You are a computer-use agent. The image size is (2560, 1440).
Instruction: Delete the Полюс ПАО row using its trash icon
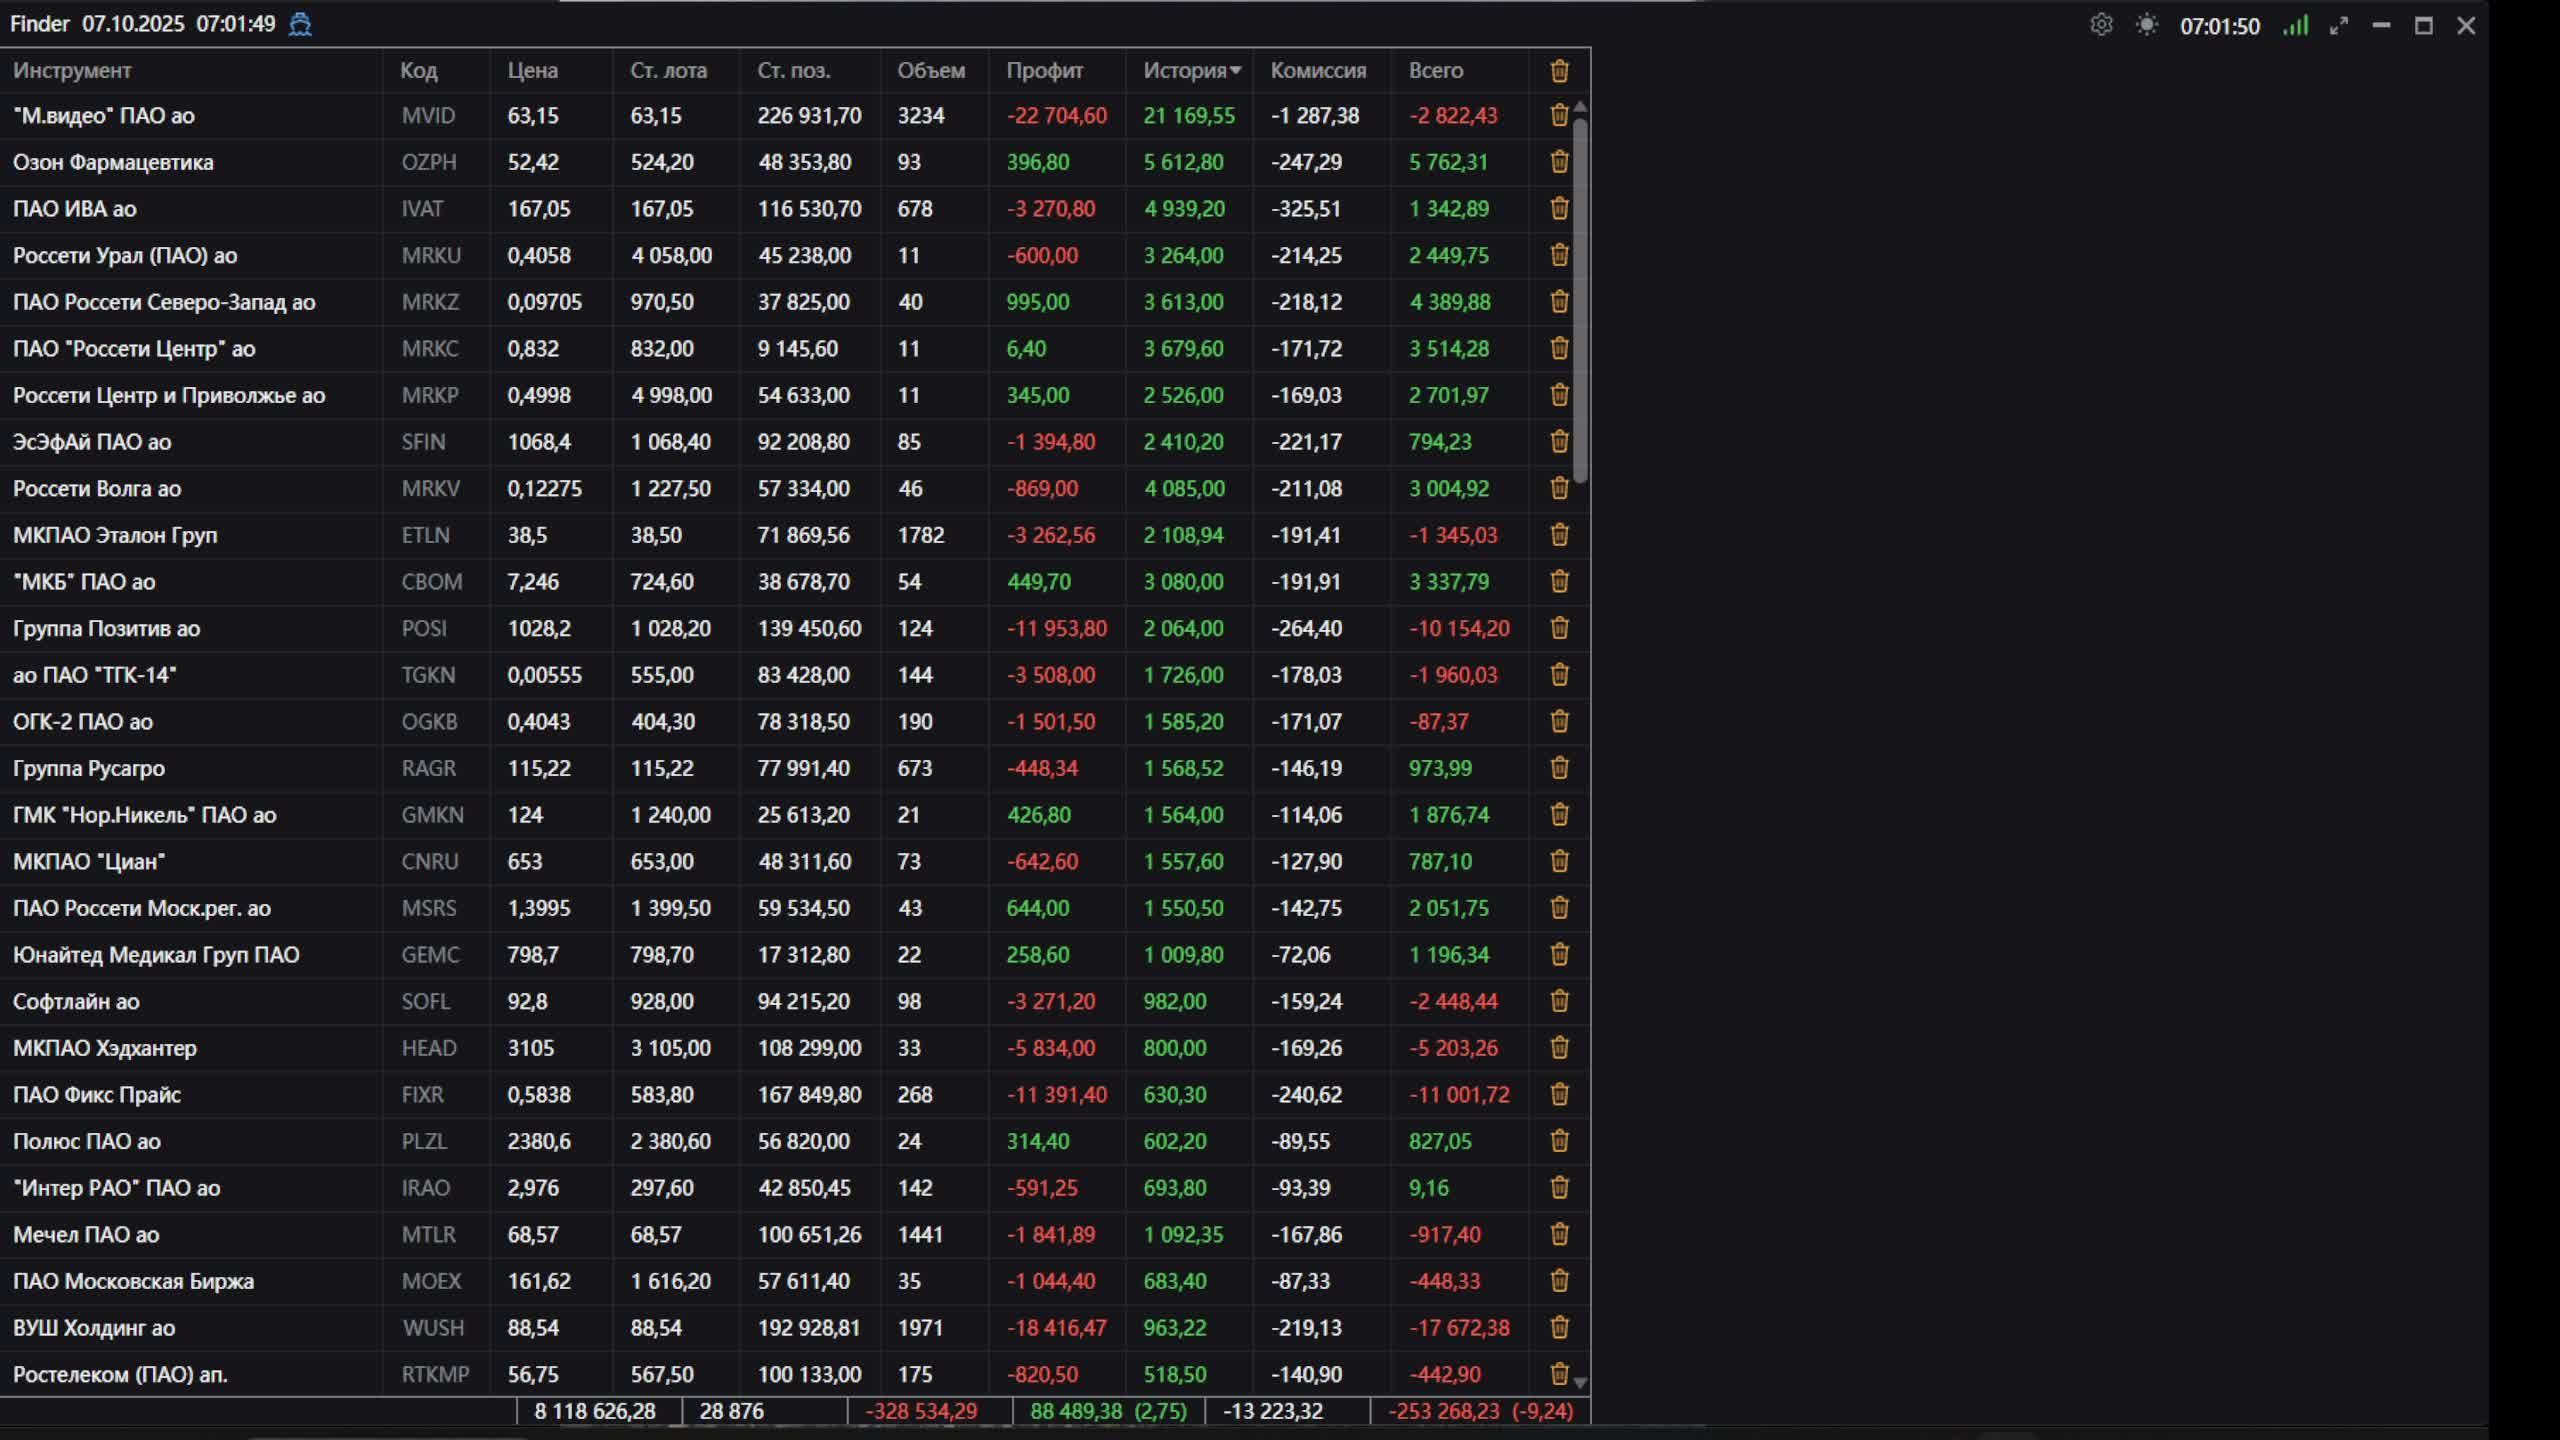(x=1559, y=1142)
